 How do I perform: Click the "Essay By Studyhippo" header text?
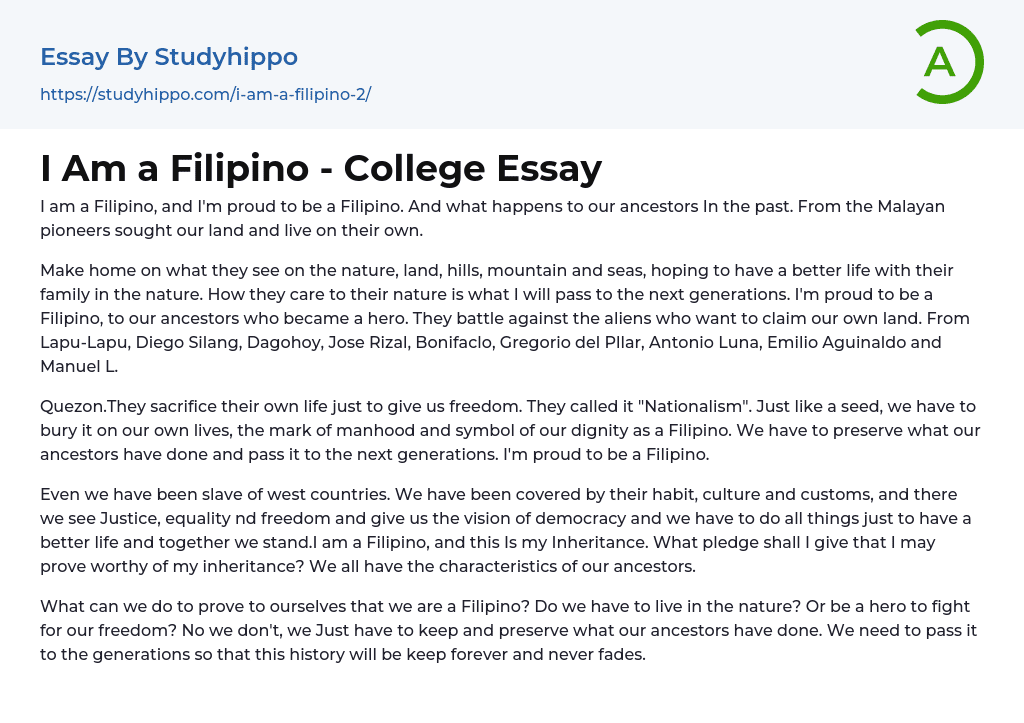click(x=169, y=57)
